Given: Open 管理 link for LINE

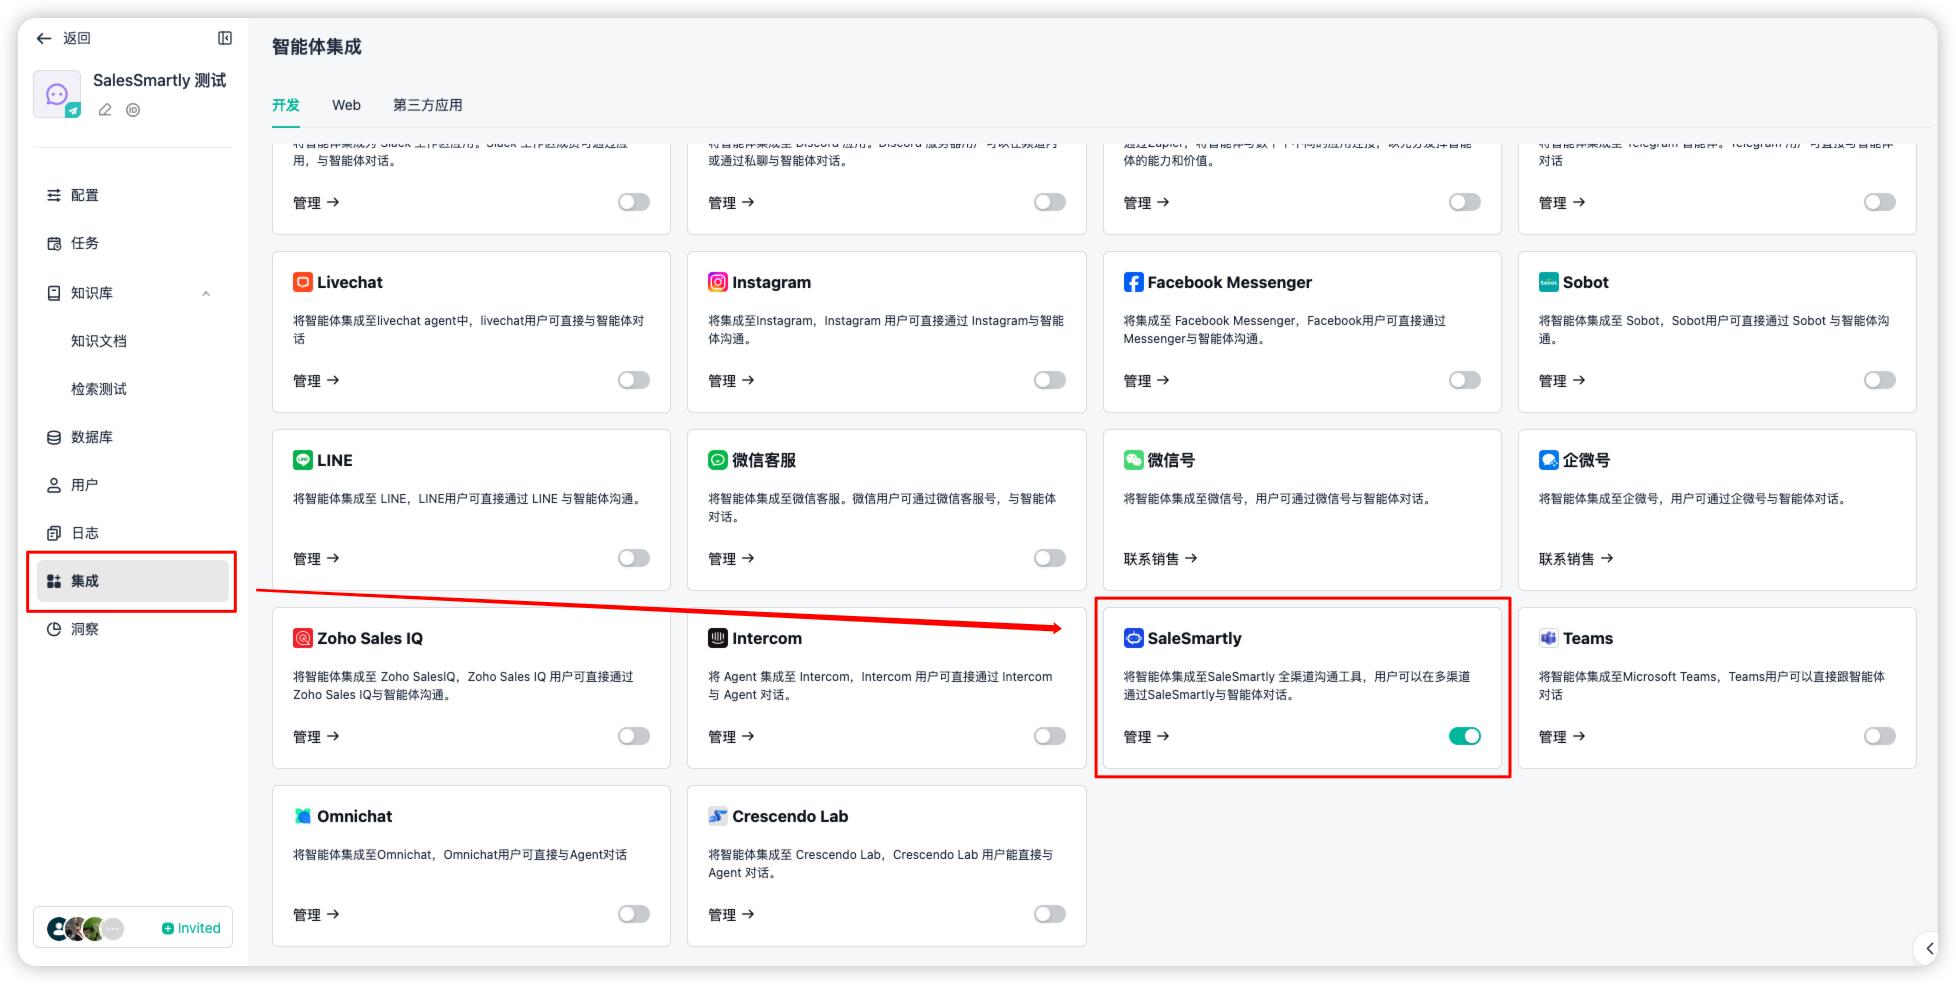Looking at the screenshot, I should point(316,559).
